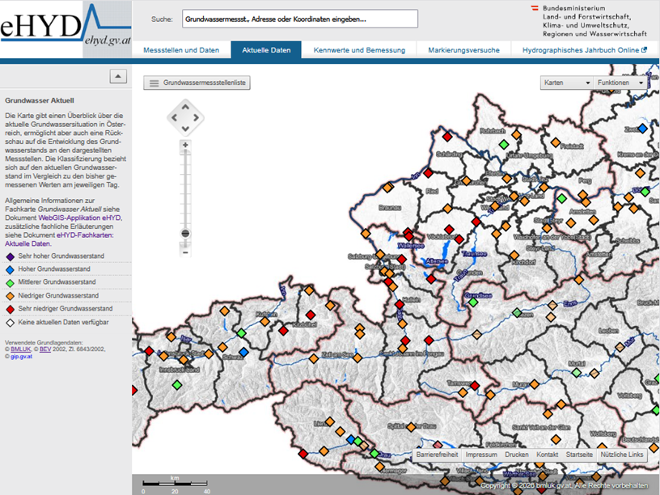Pan the map right with arrow
This screenshot has width=660, height=495.
(x=198, y=118)
